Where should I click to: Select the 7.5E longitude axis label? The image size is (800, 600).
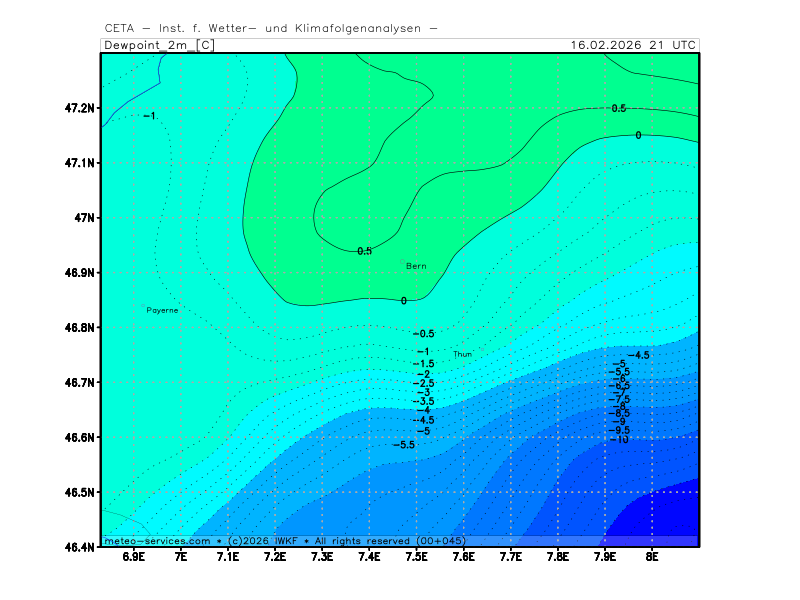(416, 556)
